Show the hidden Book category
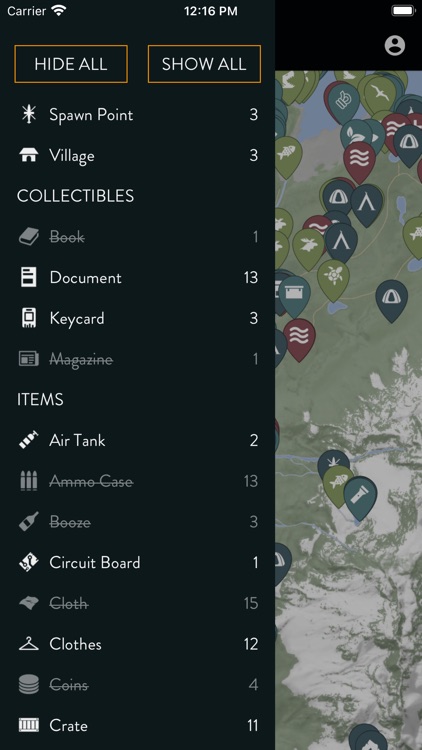The image size is (422, 750). tap(137, 237)
